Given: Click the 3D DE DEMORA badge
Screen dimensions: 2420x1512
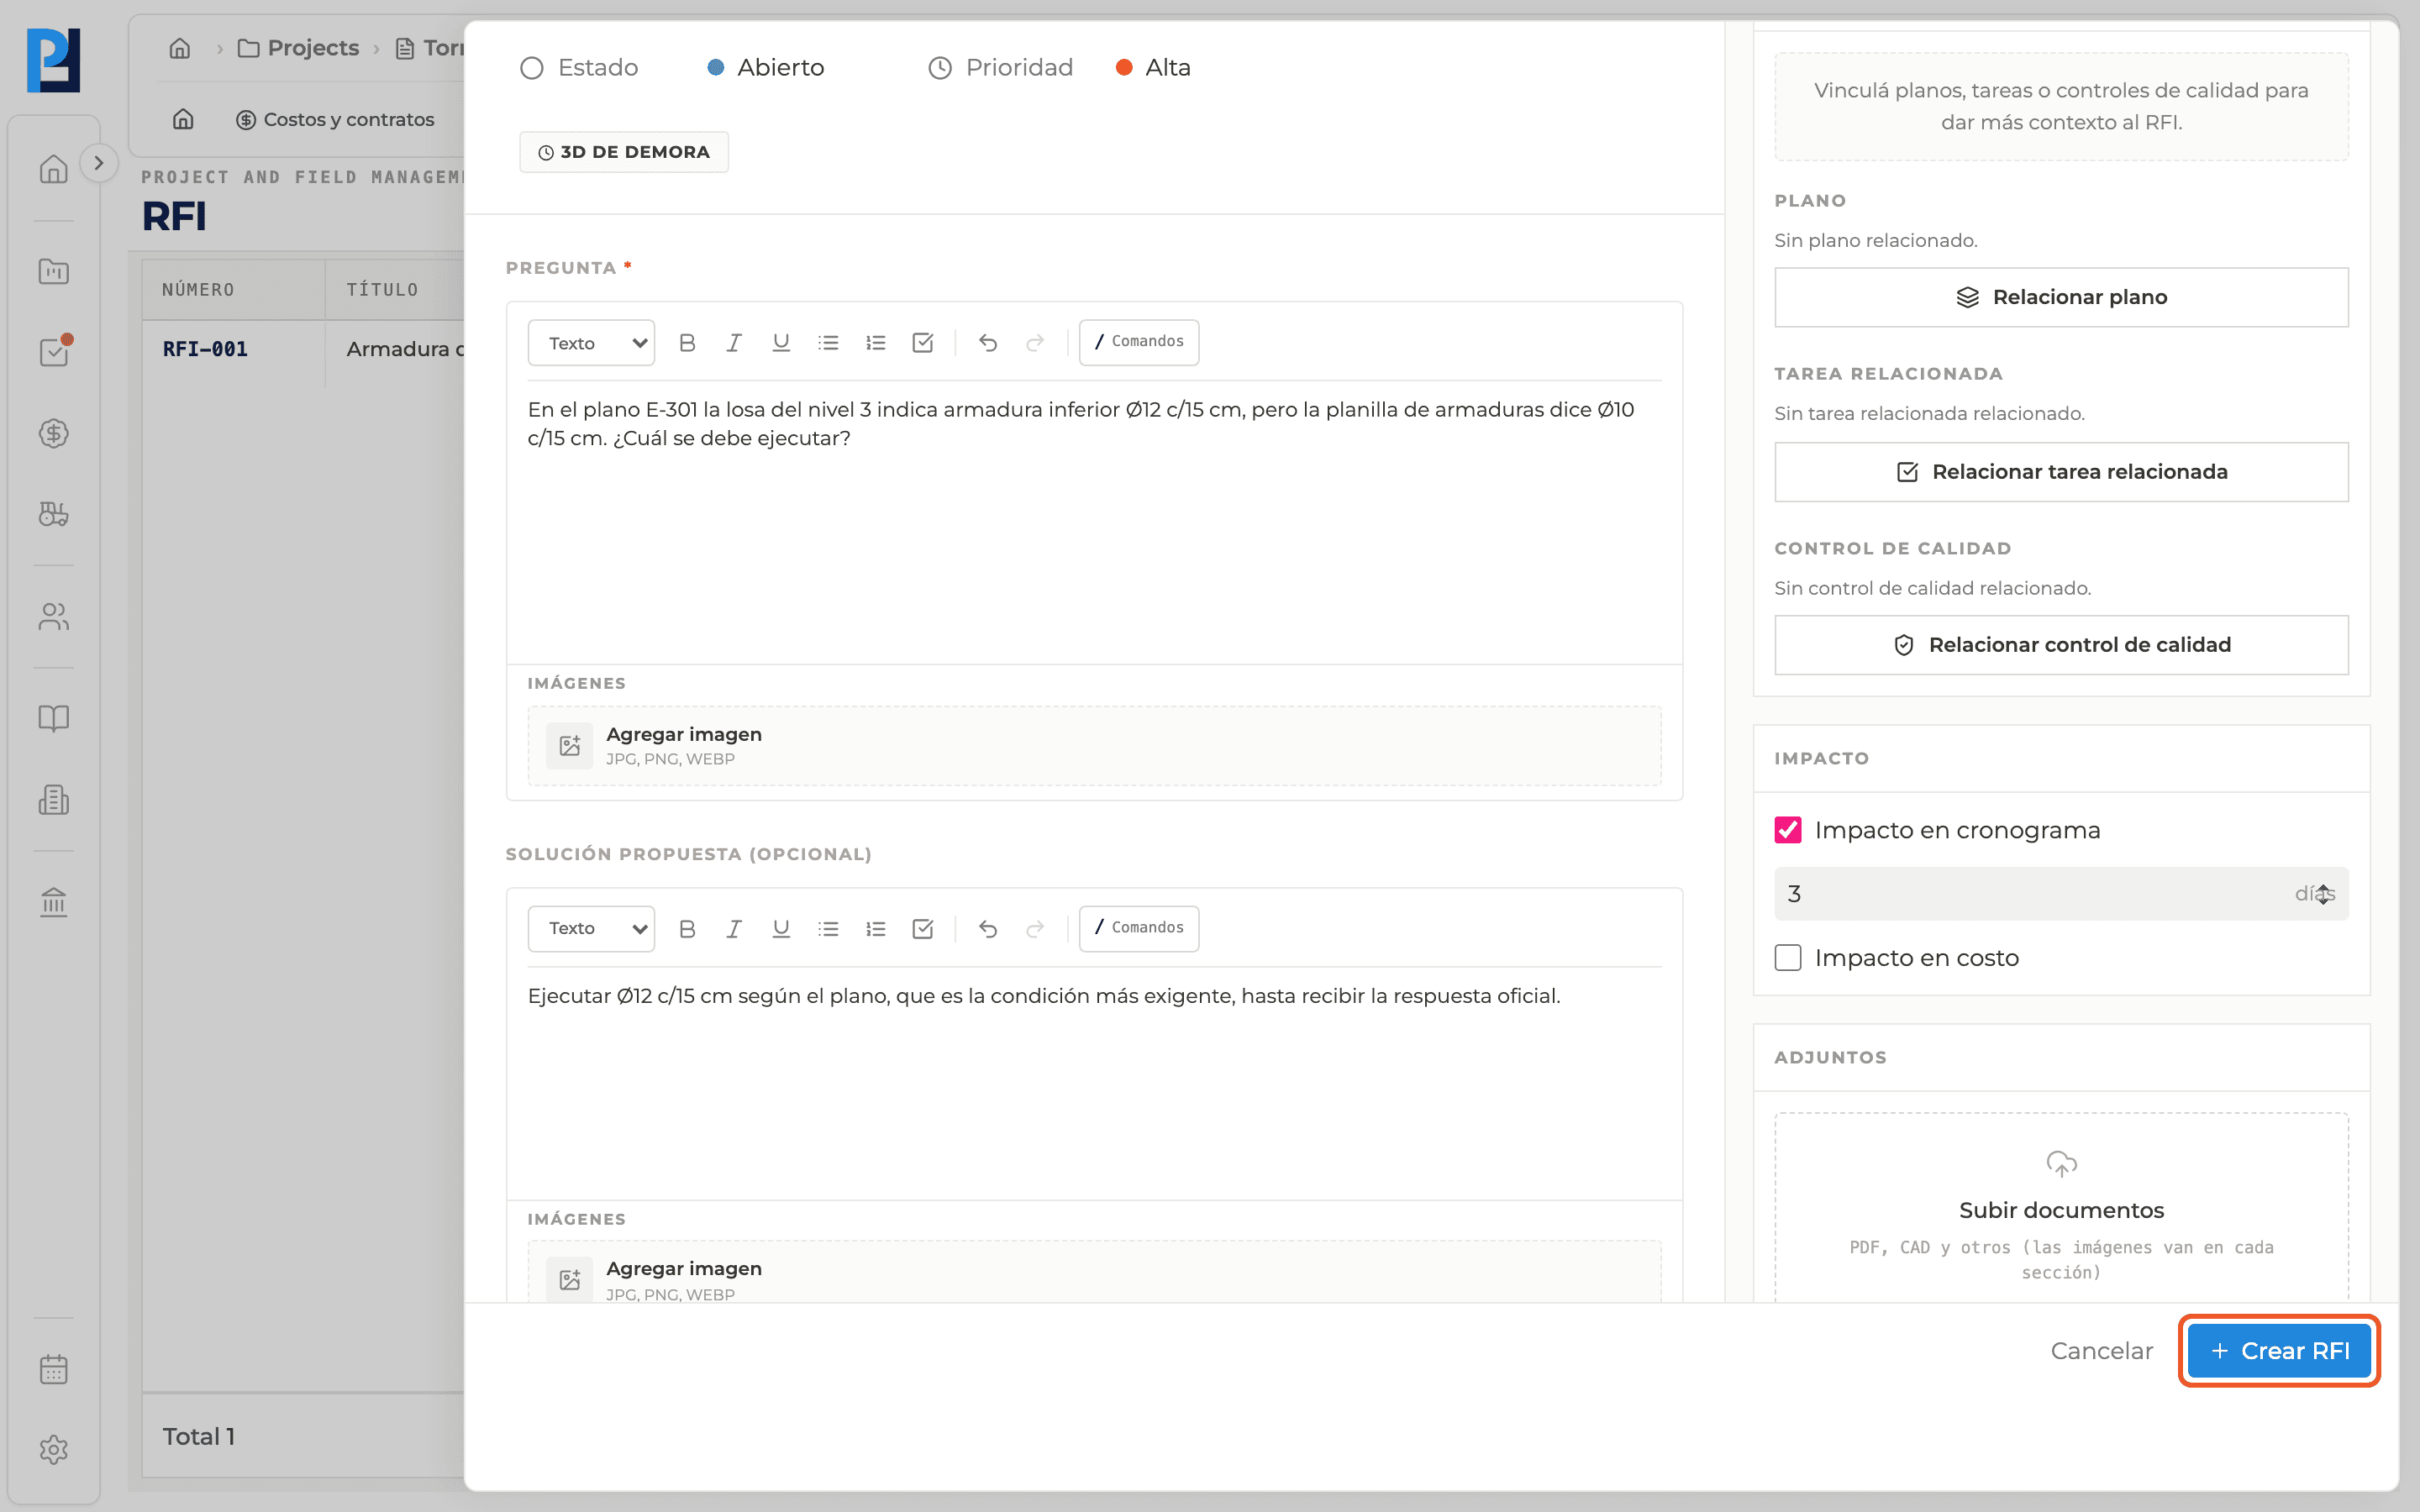Looking at the screenshot, I should pyautogui.click(x=624, y=152).
